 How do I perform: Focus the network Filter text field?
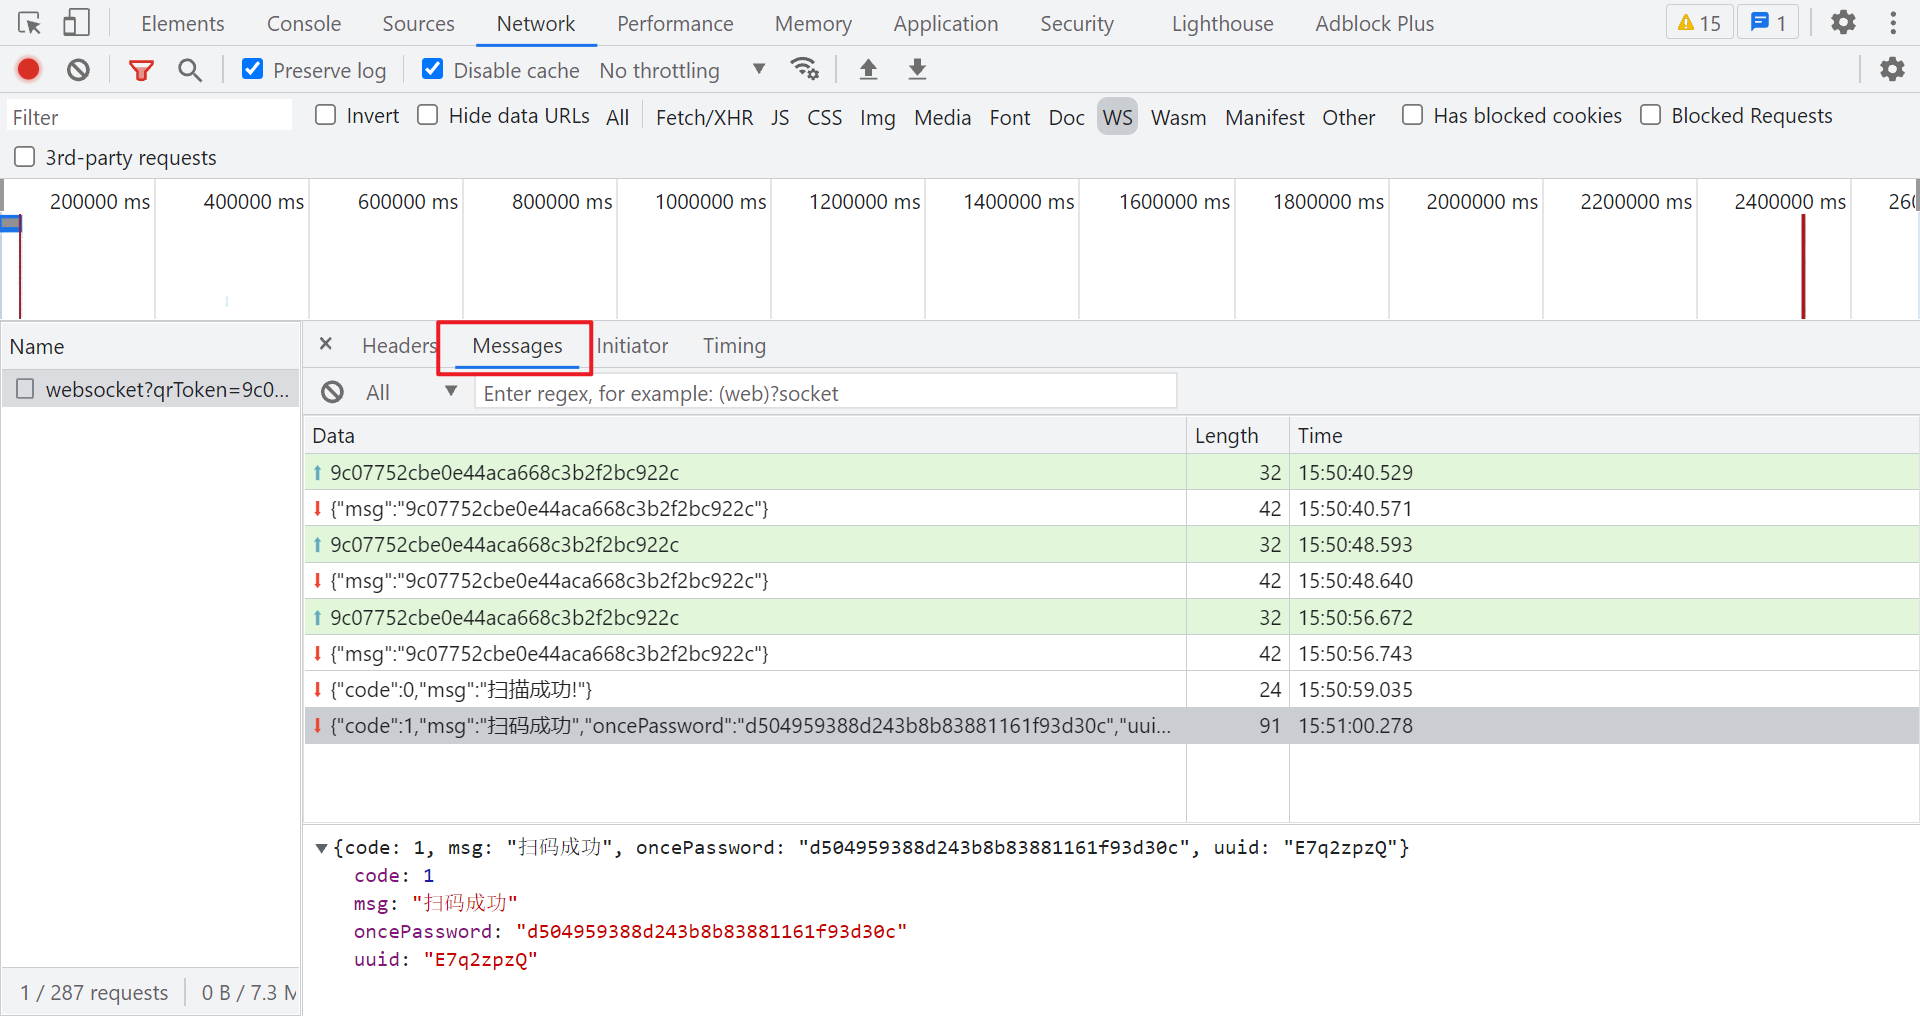(150, 117)
